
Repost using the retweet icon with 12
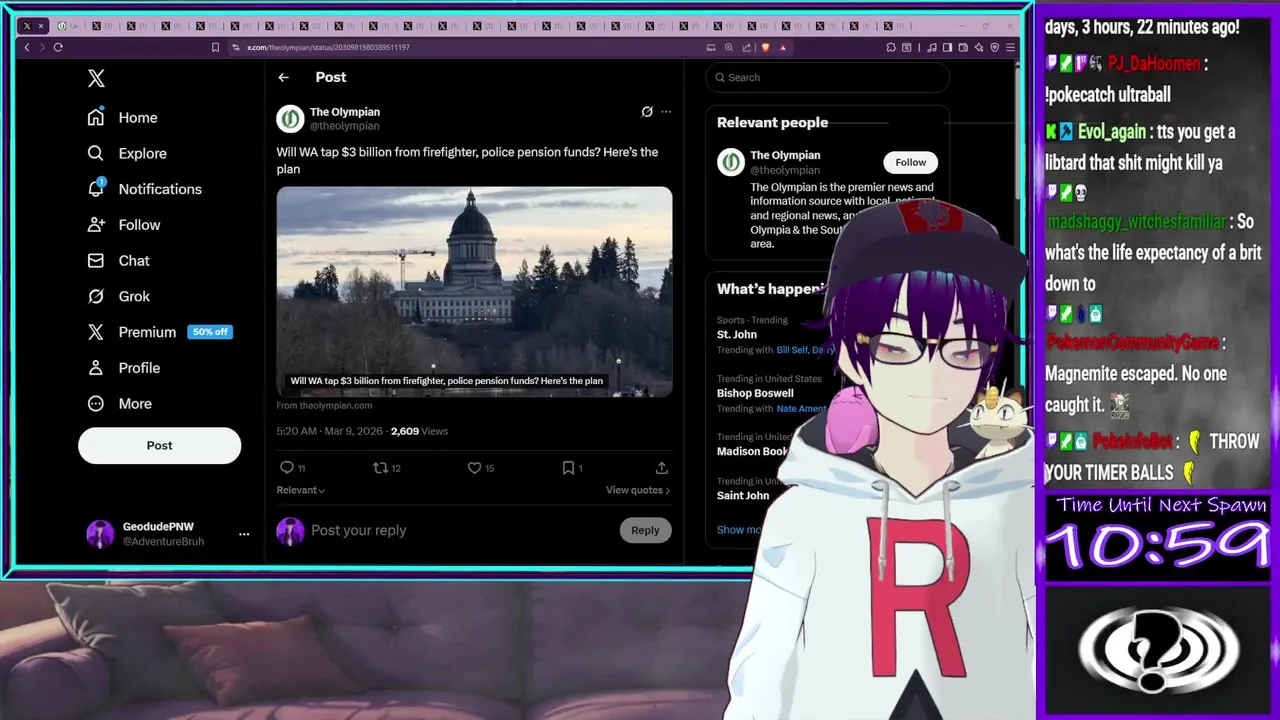(380, 467)
